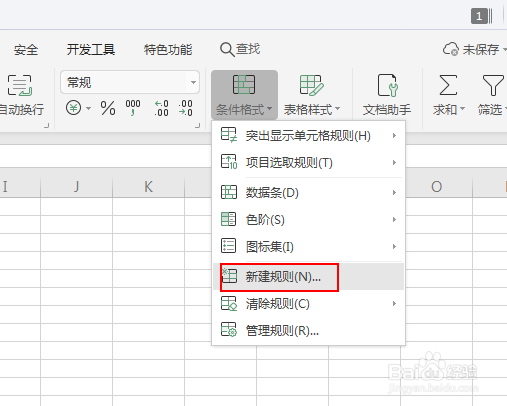Expand 表格样式 dropdown arrow
This screenshot has height=406, width=507.
(337, 109)
